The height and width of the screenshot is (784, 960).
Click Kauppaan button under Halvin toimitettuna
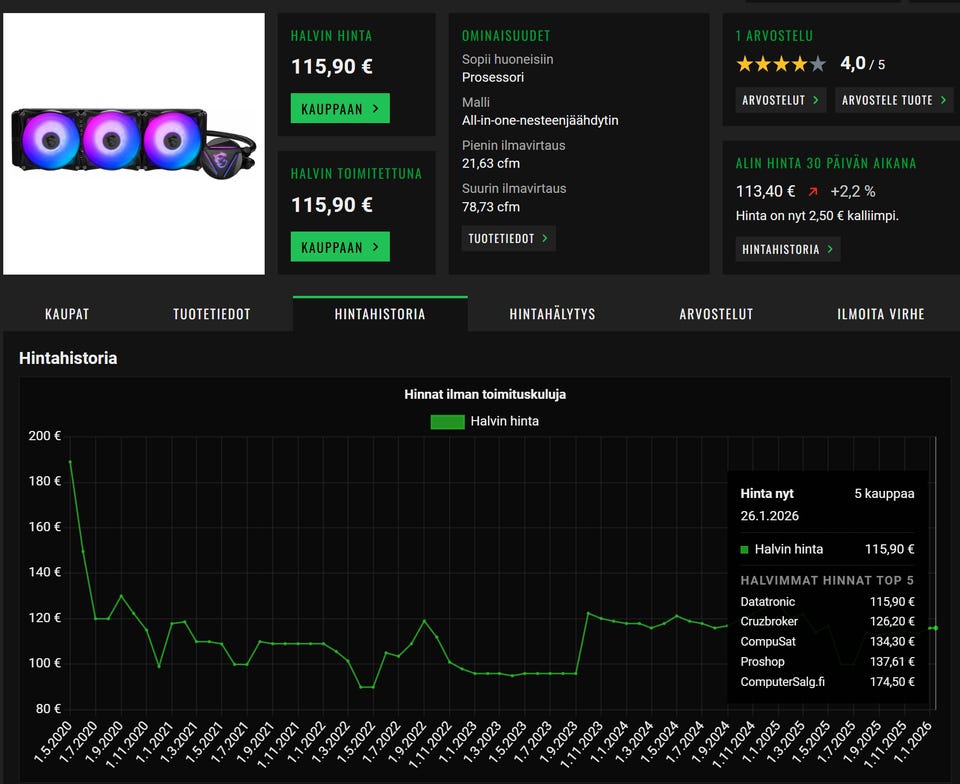click(340, 247)
